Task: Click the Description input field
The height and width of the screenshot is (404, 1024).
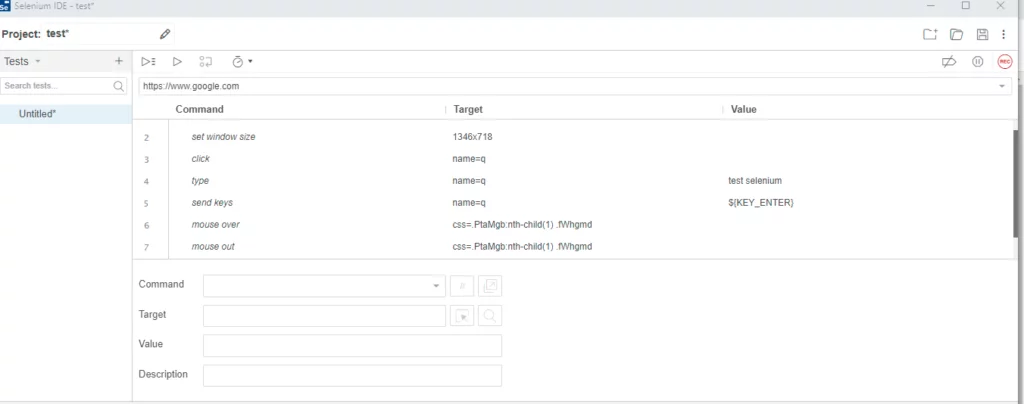Action: pyautogui.click(x=353, y=376)
